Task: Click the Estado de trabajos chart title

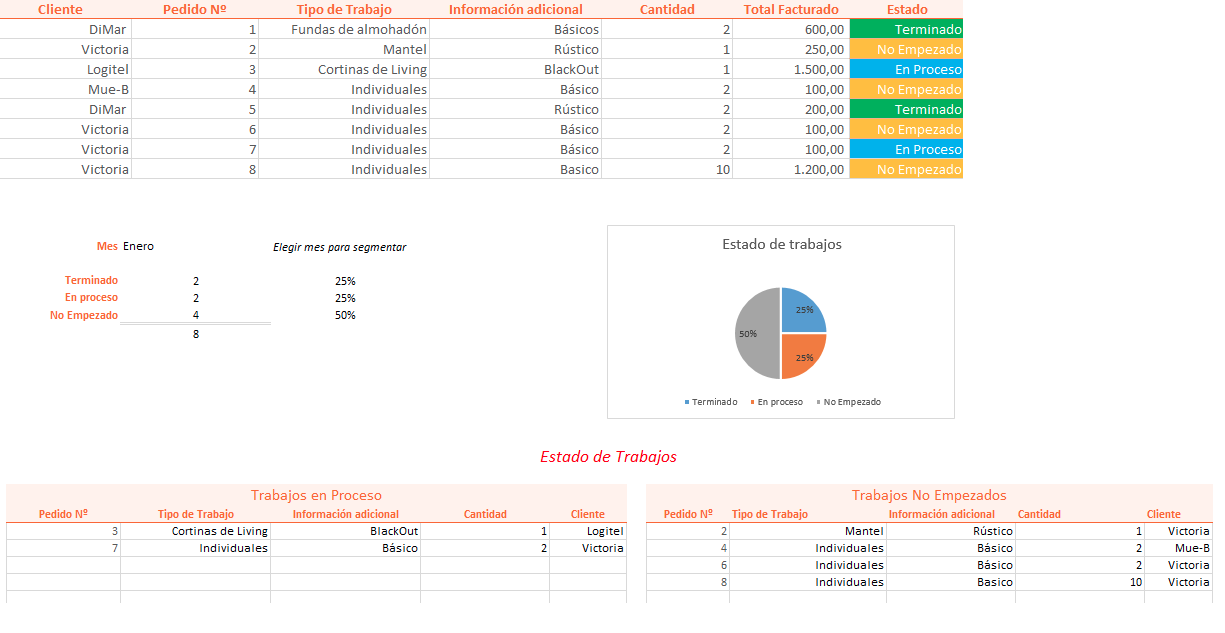Action: [780, 245]
